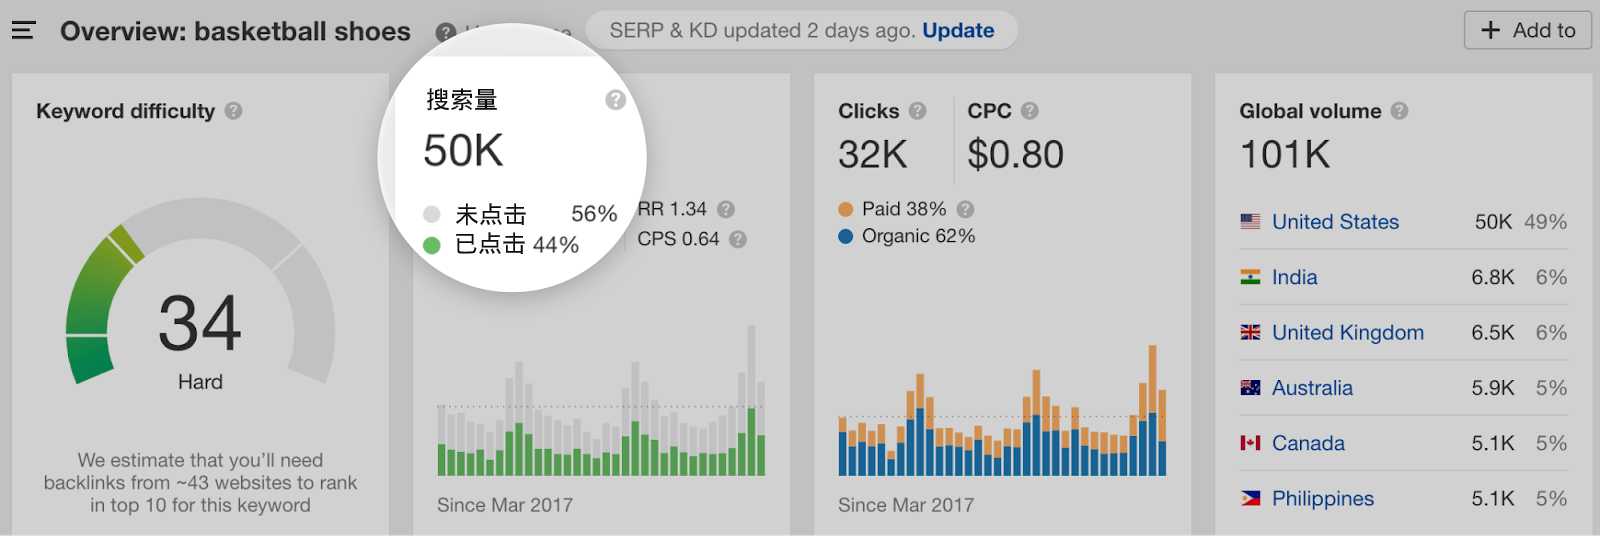Open the United Kingdom country link
Image resolution: width=1600 pixels, height=536 pixels.
tap(1347, 333)
